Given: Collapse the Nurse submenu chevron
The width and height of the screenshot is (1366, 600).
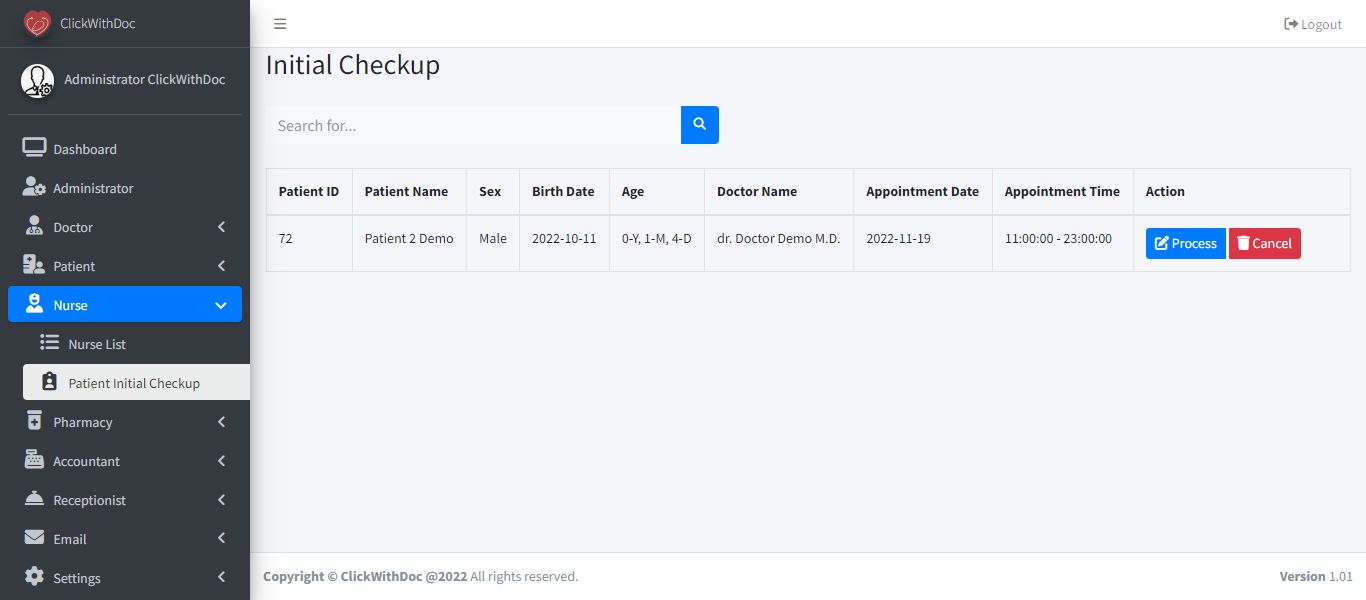Looking at the screenshot, I should [x=221, y=305].
